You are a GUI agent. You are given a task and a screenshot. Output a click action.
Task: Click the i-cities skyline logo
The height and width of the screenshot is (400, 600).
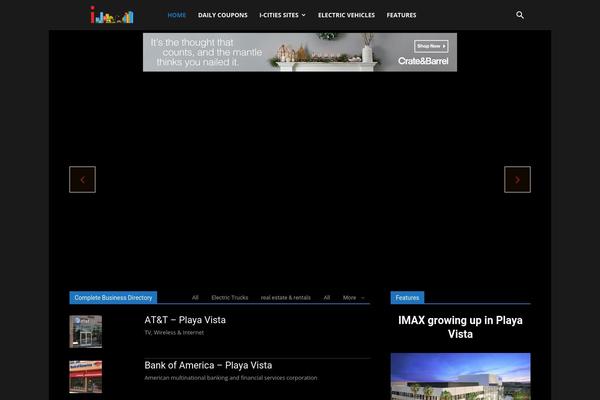coord(112,15)
